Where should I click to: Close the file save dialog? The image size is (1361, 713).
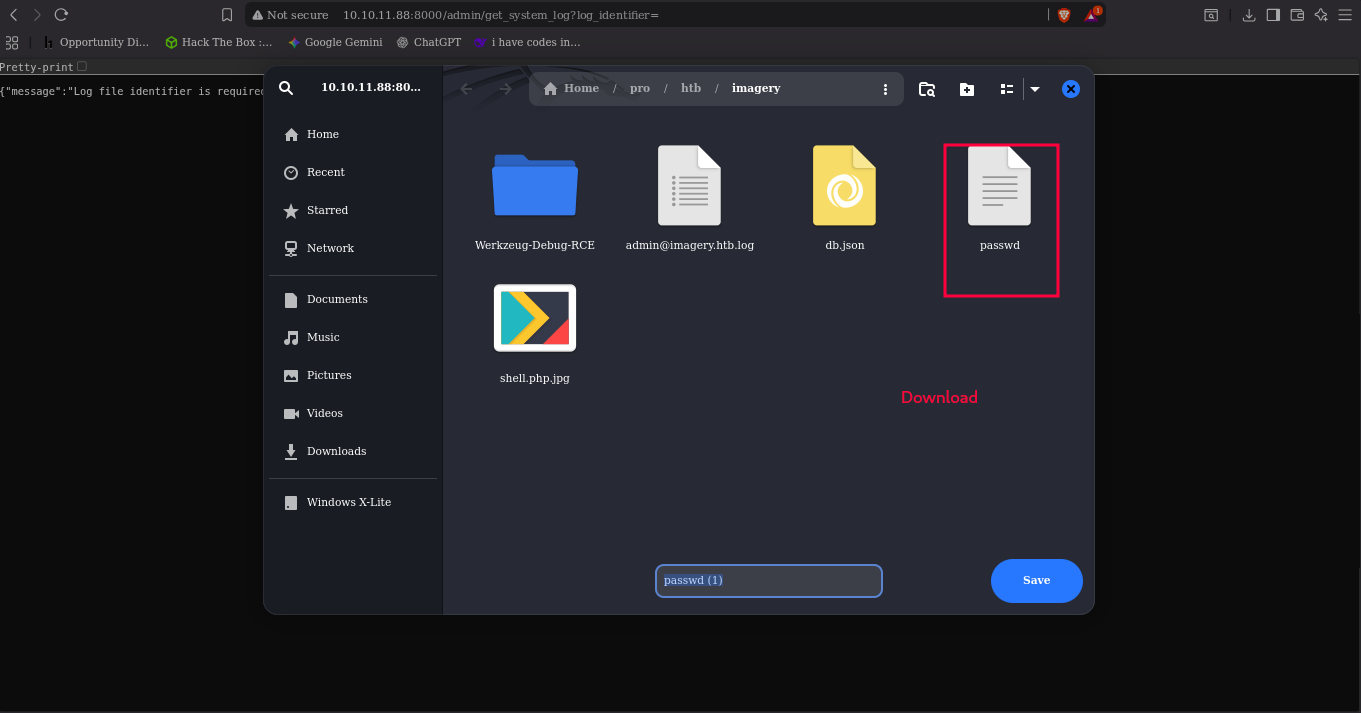(x=1070, y=89)
